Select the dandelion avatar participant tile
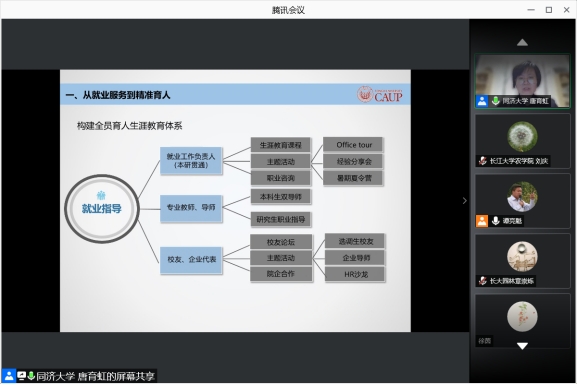The image size is (577, 385). click(522, 141)
